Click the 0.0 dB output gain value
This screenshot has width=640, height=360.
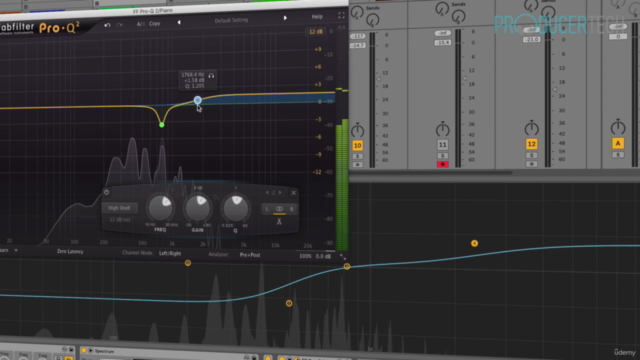323,256
